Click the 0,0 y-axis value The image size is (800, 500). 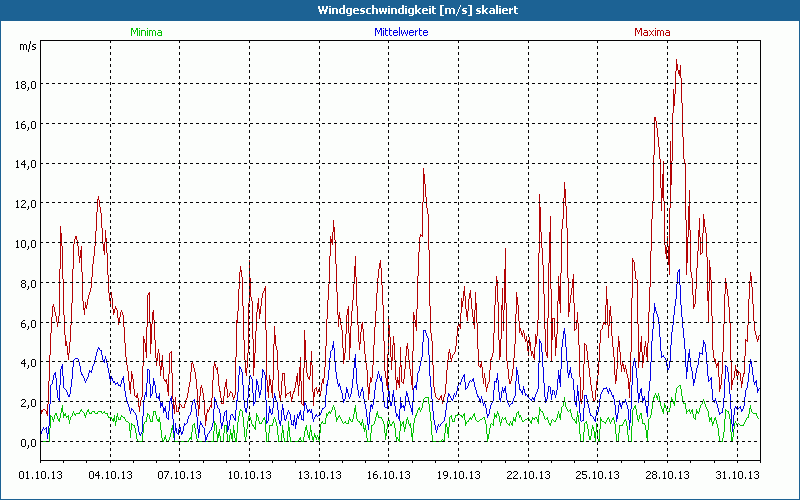(x=30, y=442)
